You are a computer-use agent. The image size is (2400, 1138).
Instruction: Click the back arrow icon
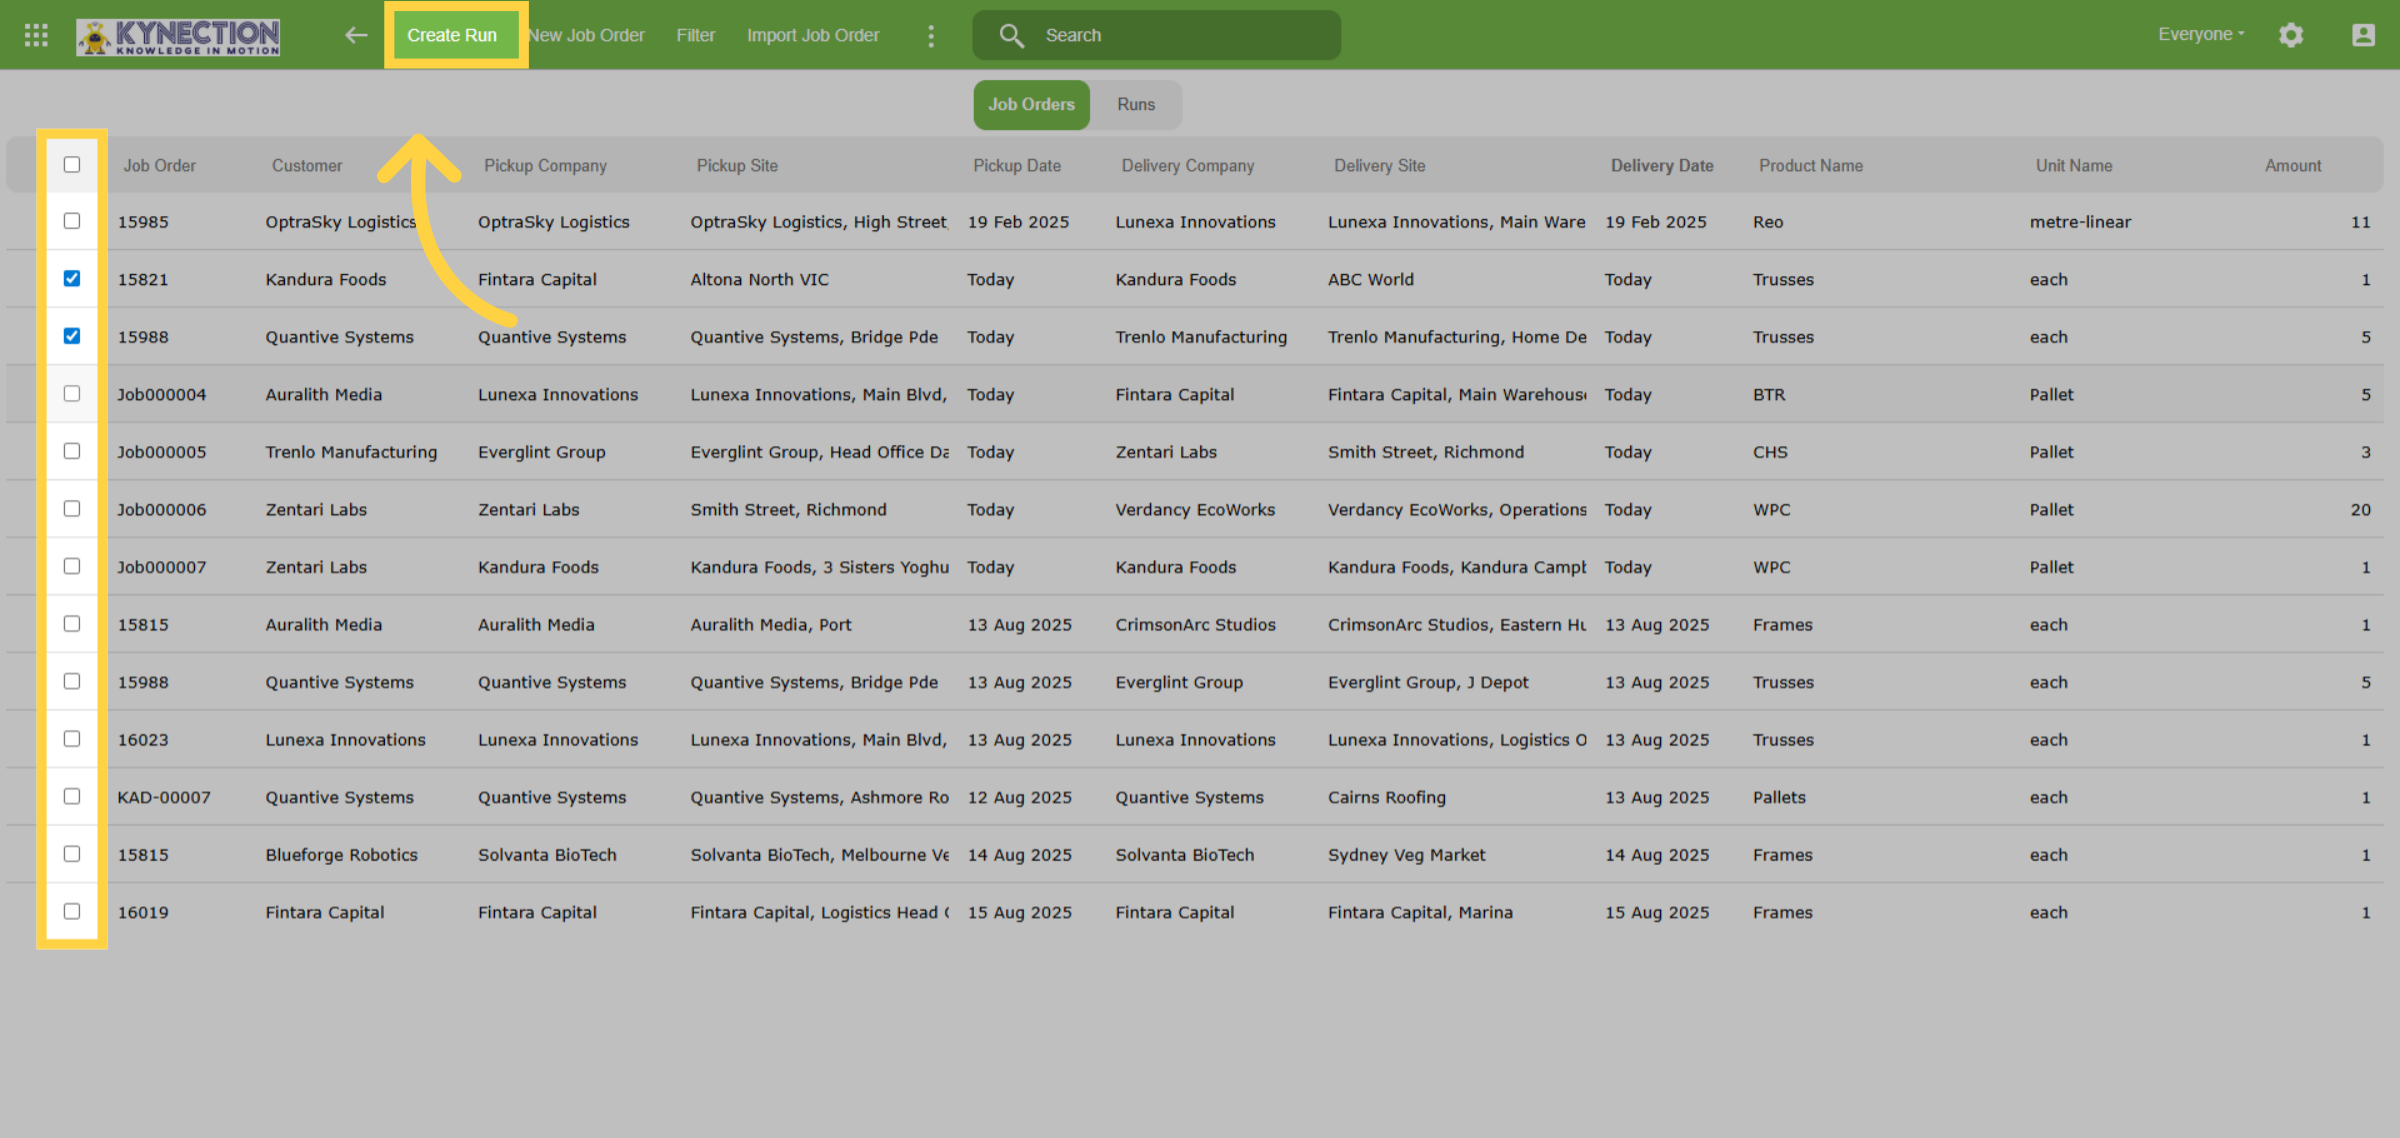[356, 35]
